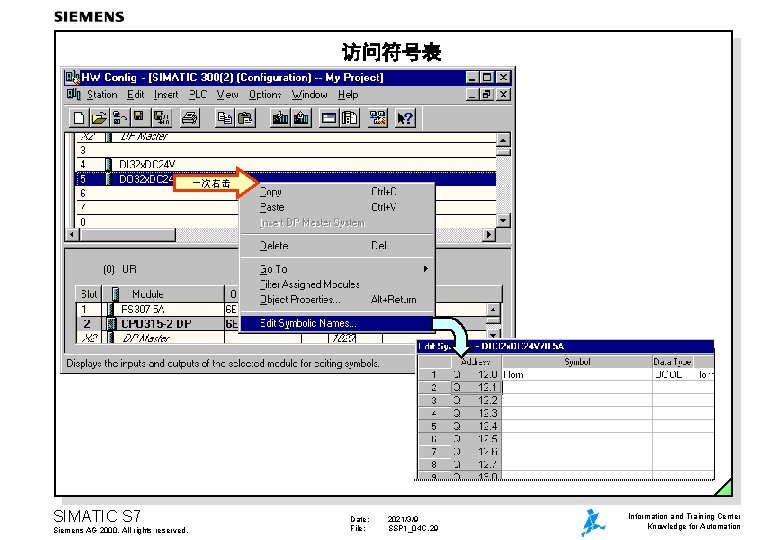Click the HW Config title bar application icon
Image resolution: width=780 pixels, height=540 pixels.
coord(73,78)
